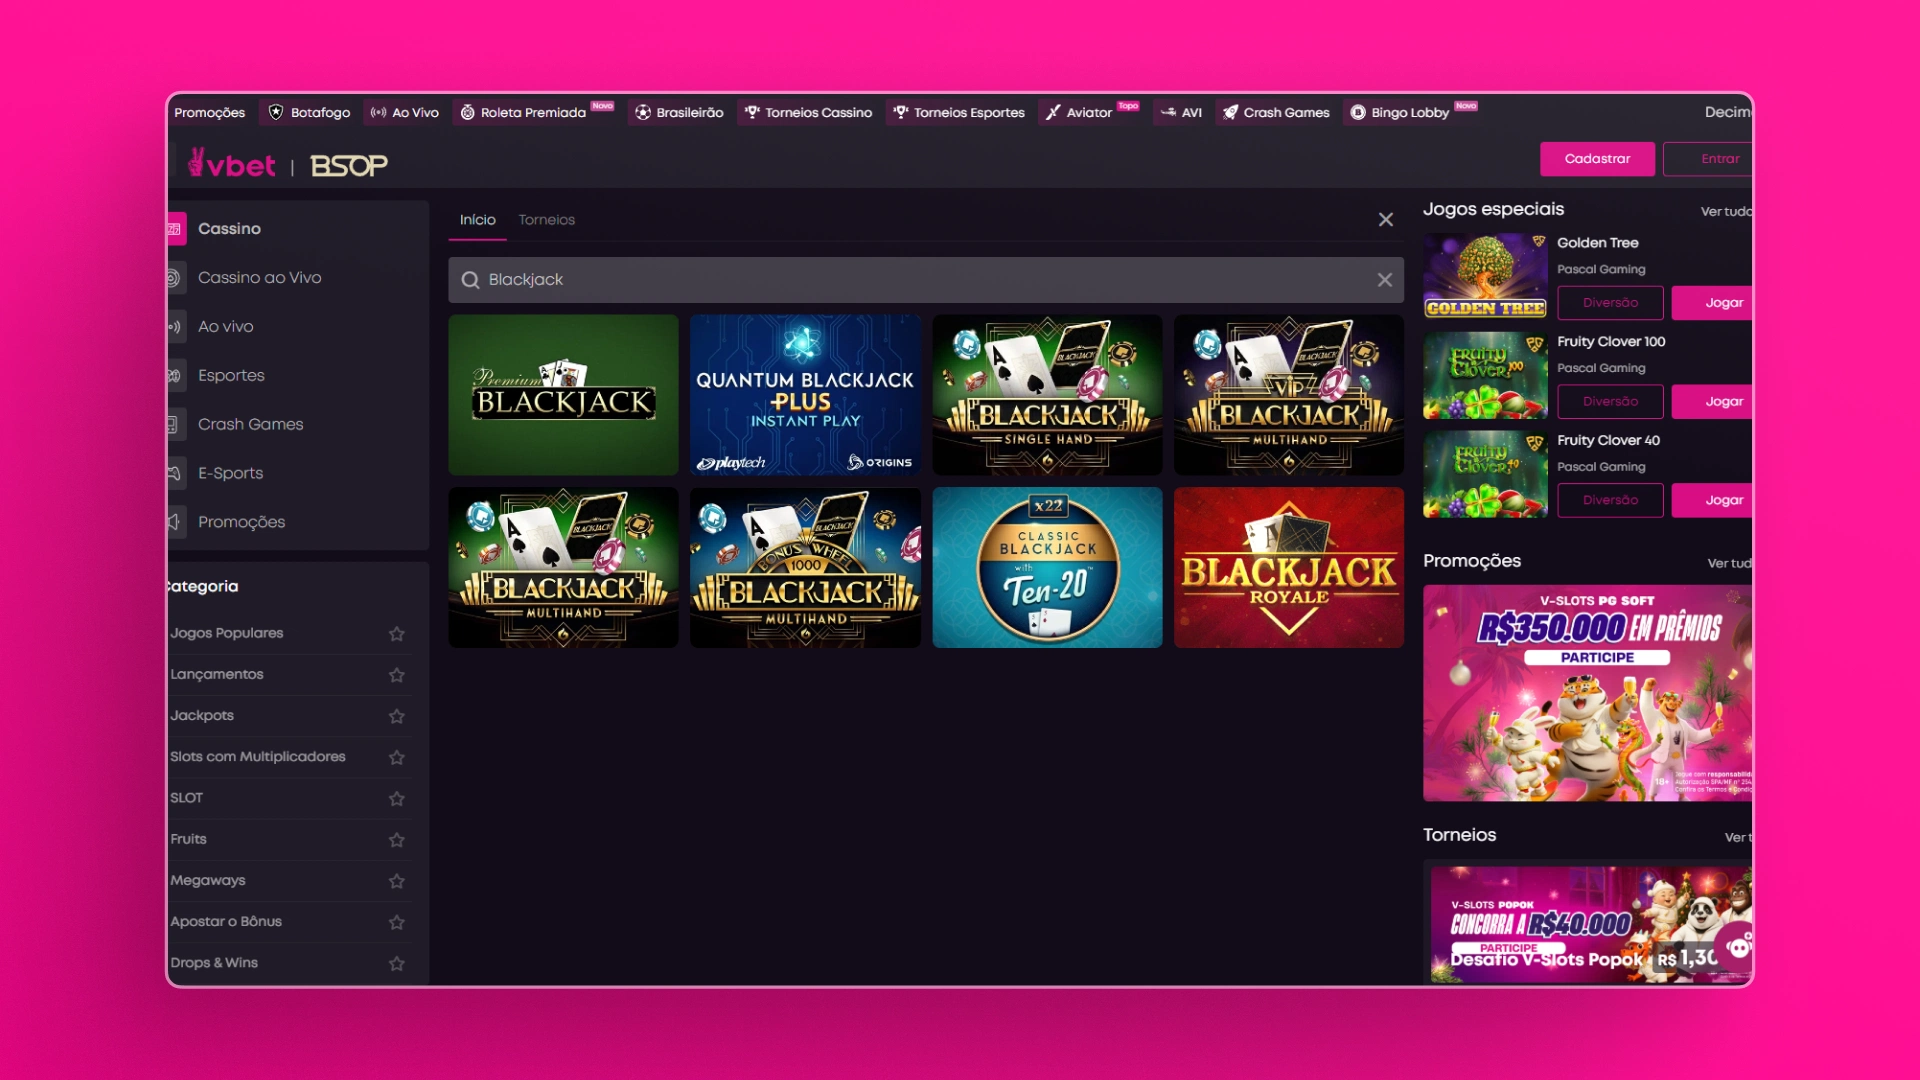Select the search magnifier icon

point(469,280)
